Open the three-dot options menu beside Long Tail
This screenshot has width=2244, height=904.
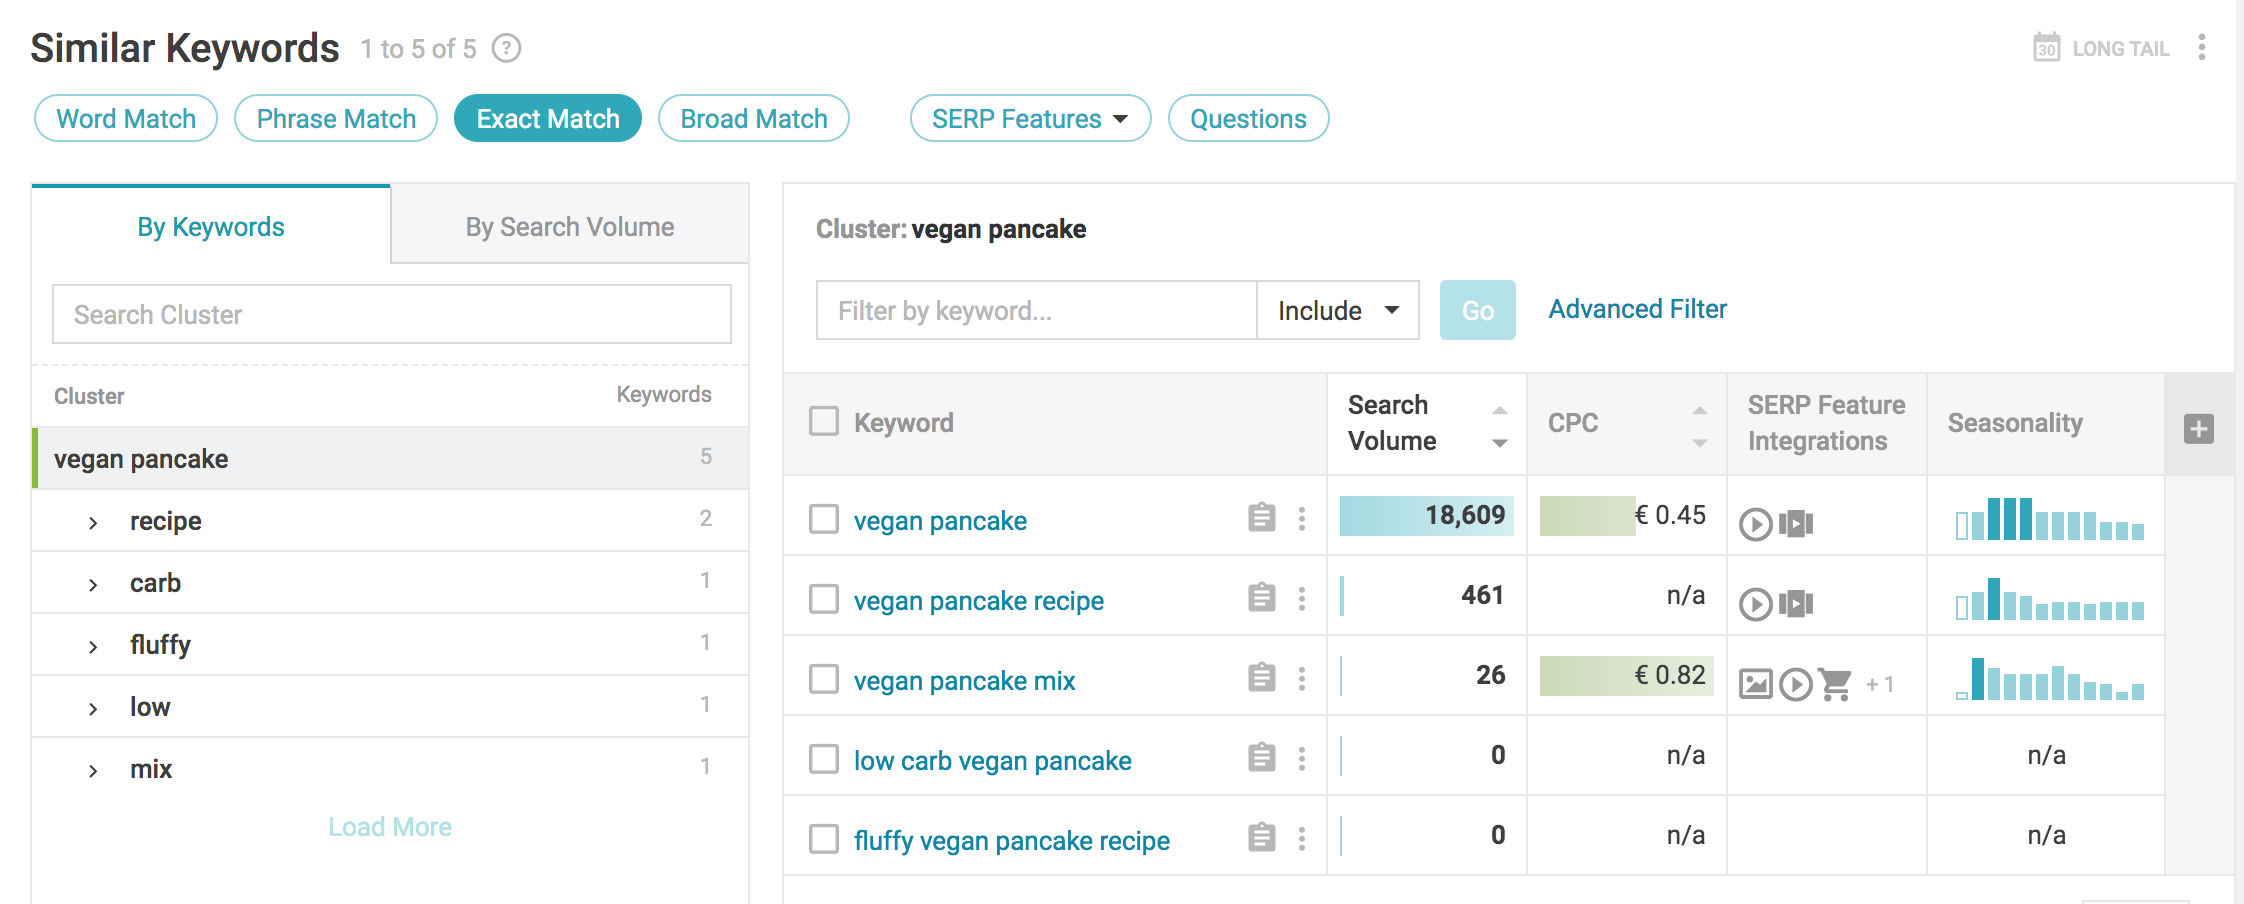coord(2201,47)
